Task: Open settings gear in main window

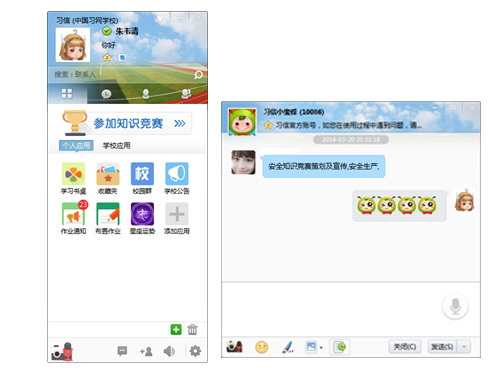Action: 195,351
